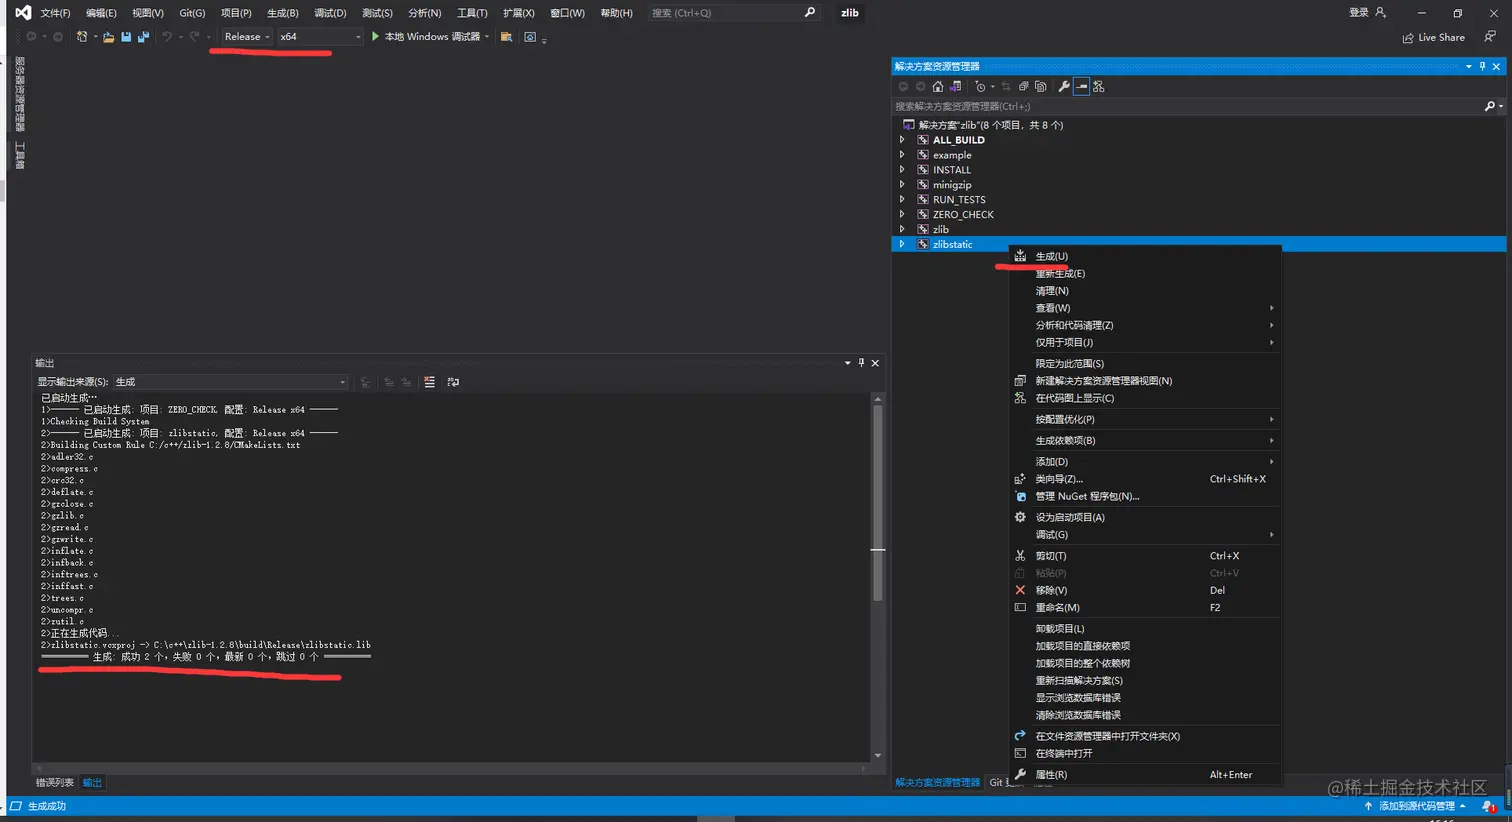Image resolution: width=1512 pixels, height=822 pixels.
Task: Click the open file folder icon
Action: click(108, 37)
